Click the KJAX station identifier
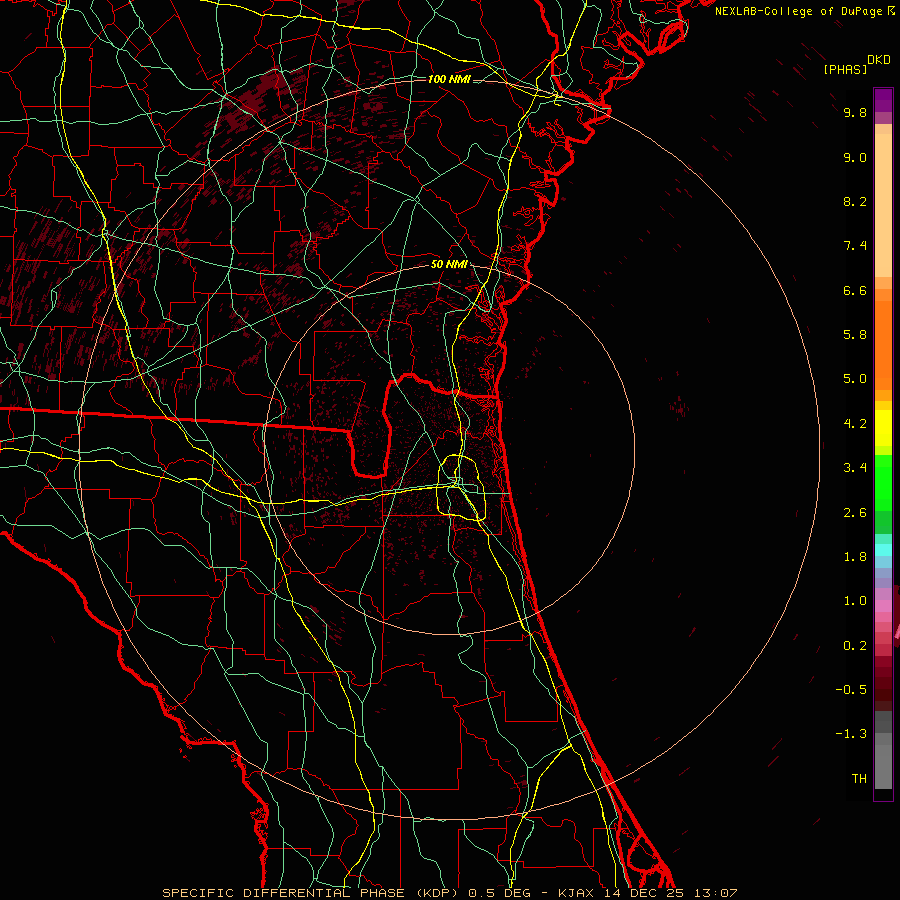Image resolution: width=900 pixels, height=900 pixels. (x=576, y=893)
